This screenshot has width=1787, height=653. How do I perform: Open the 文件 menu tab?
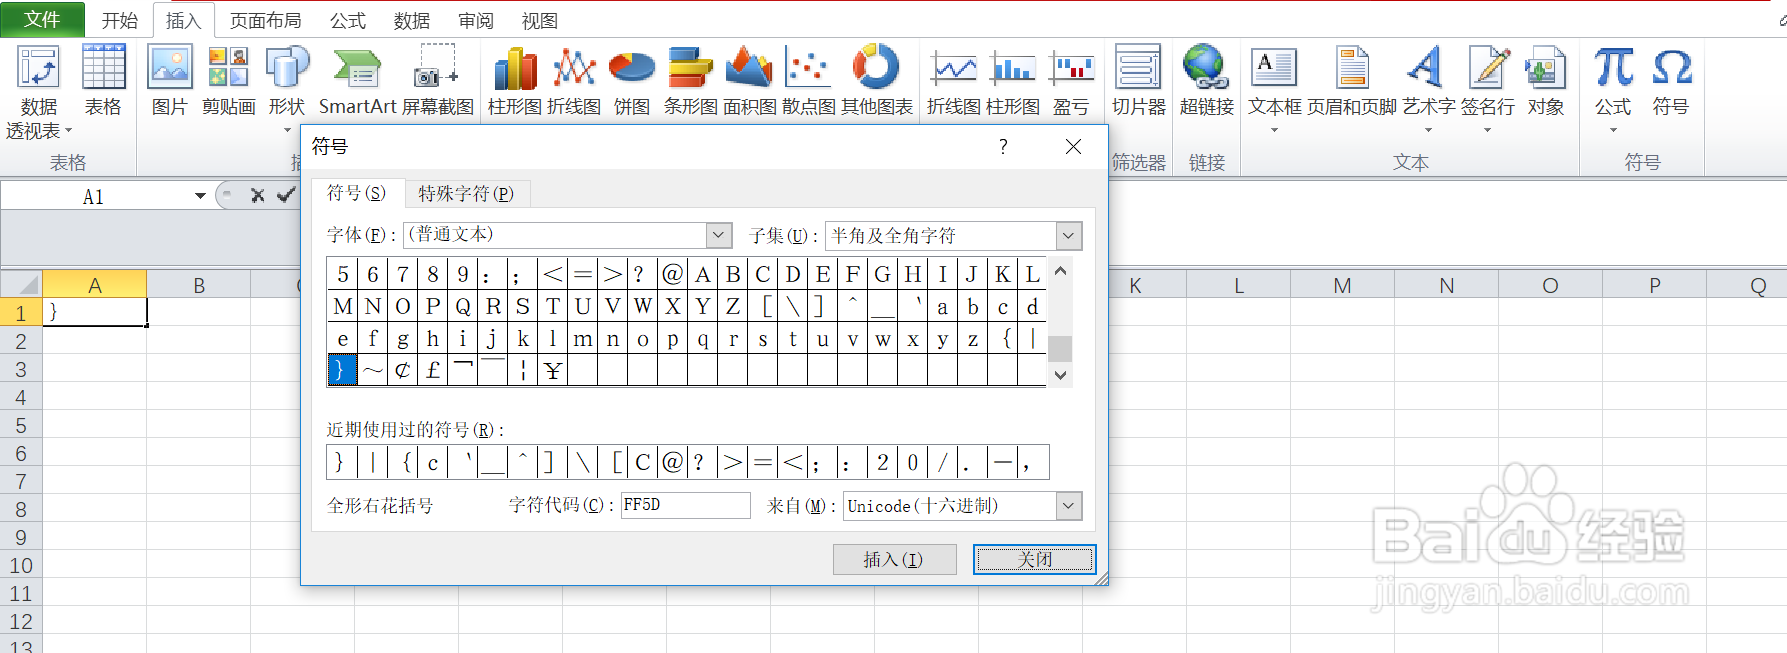(x=42, y=19)
